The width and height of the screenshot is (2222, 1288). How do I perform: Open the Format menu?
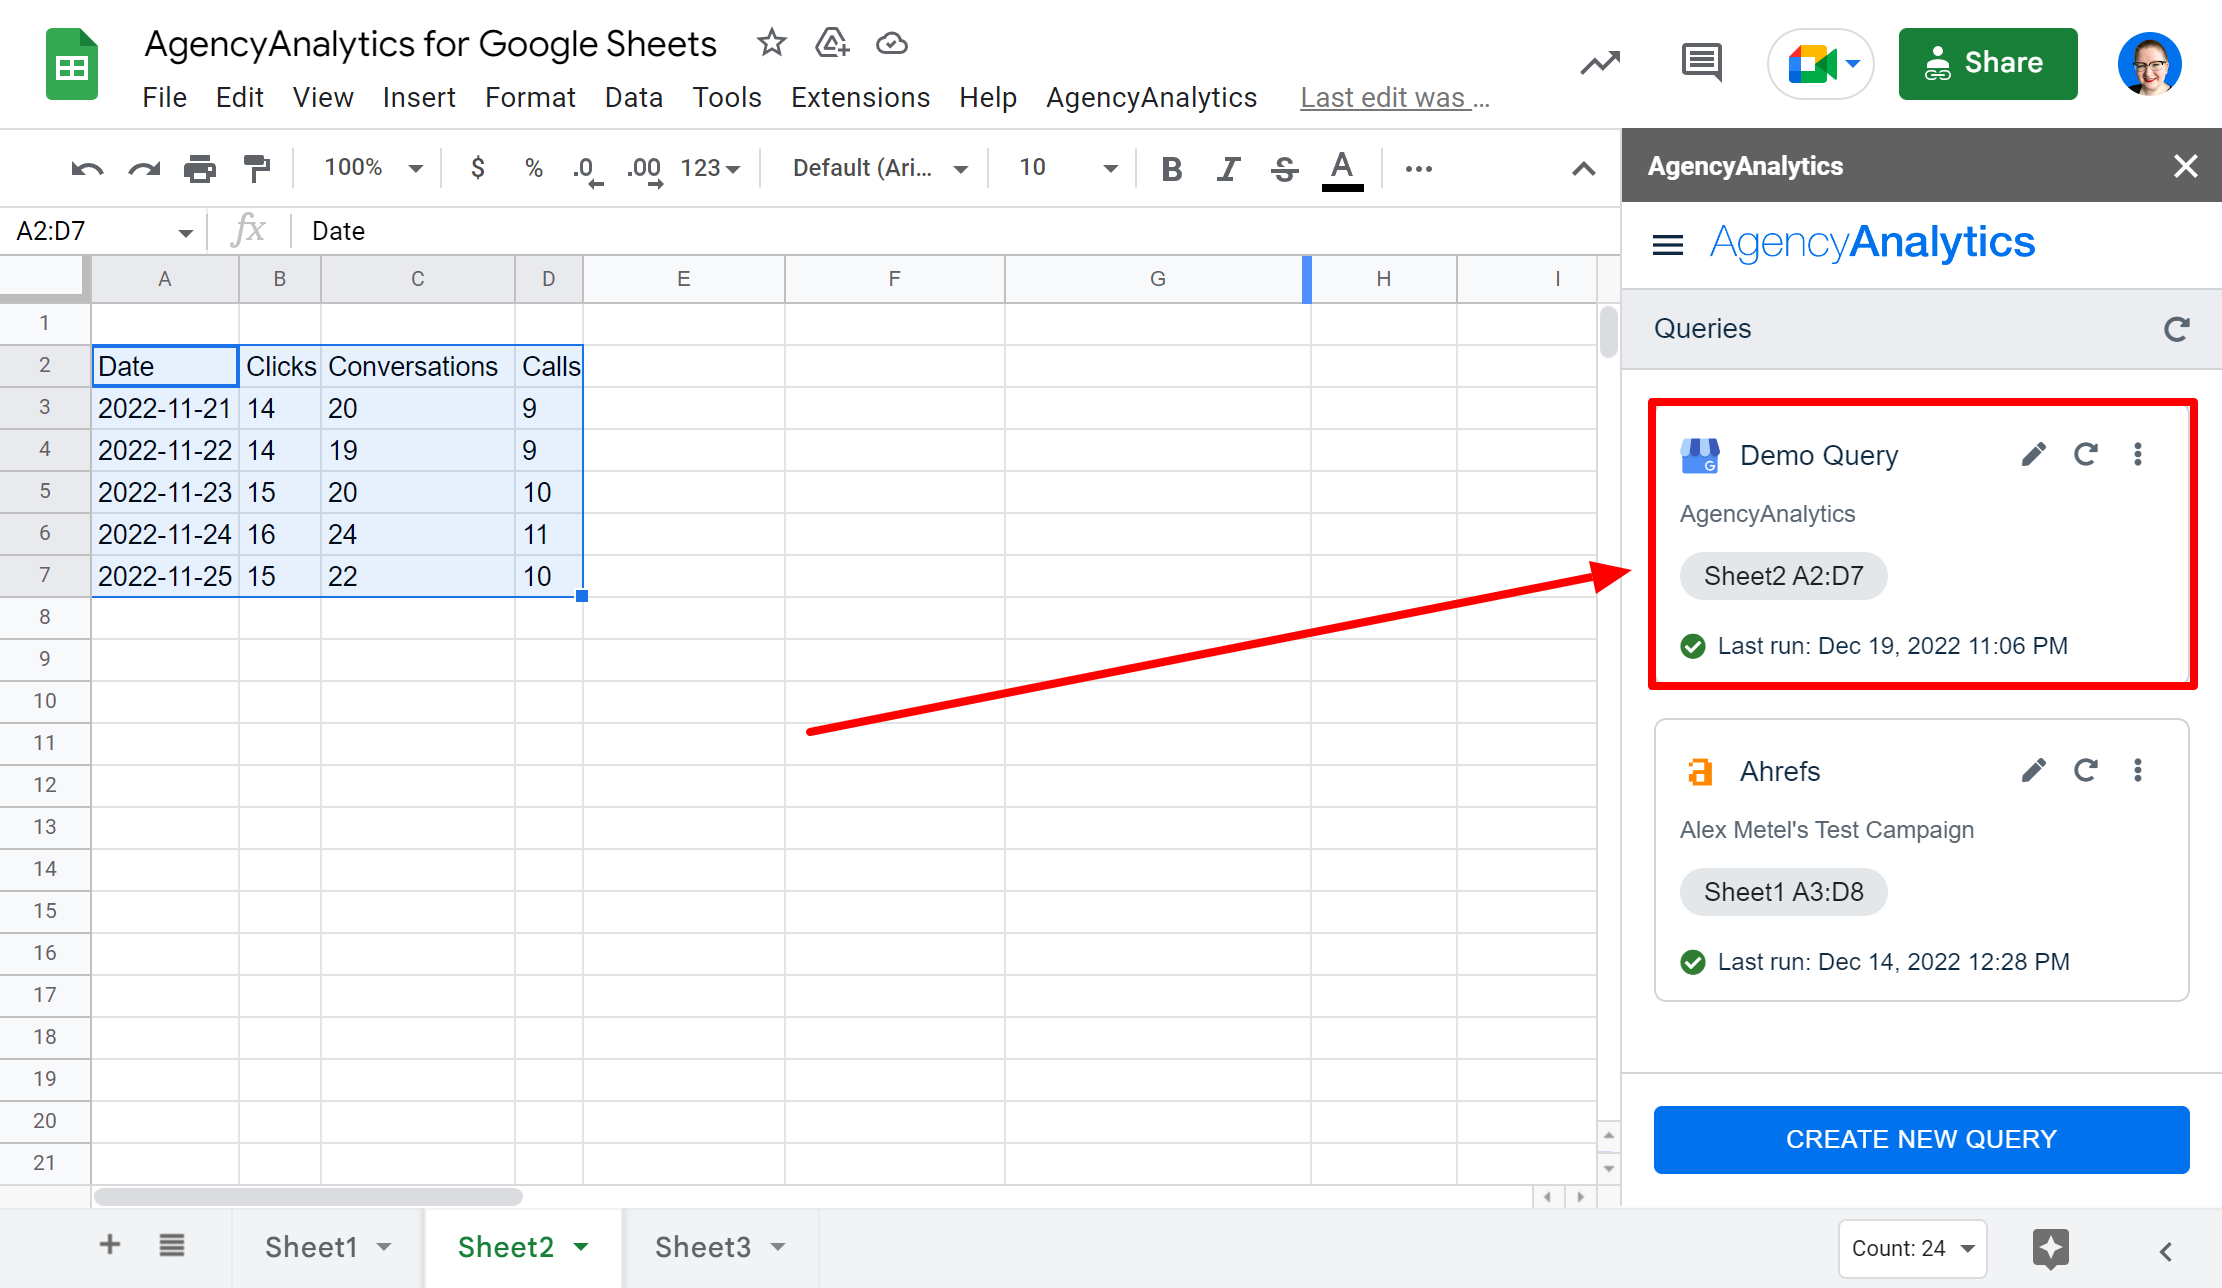(530, 98)
